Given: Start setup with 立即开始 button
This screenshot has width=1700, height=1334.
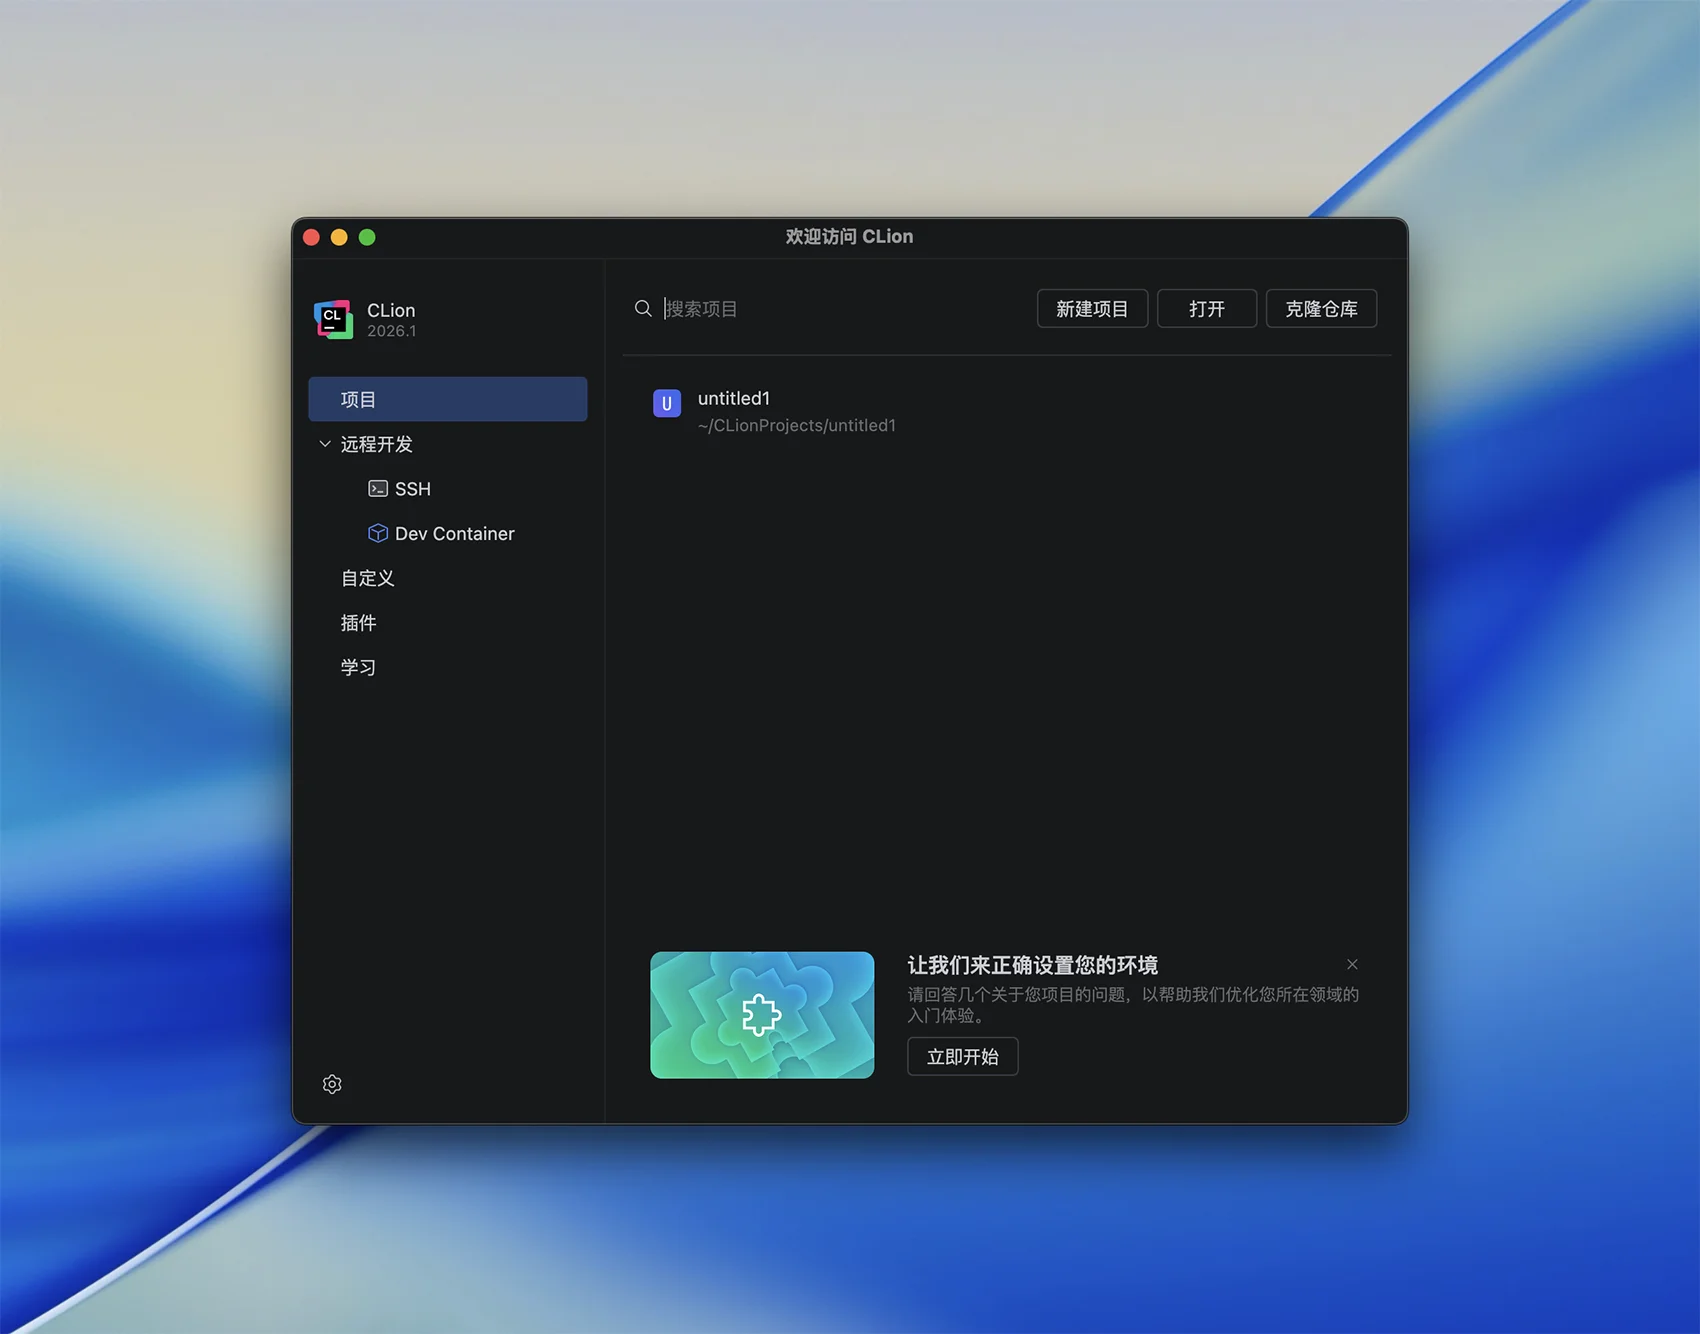Looking at the screenshot, I should (962, 1057).
